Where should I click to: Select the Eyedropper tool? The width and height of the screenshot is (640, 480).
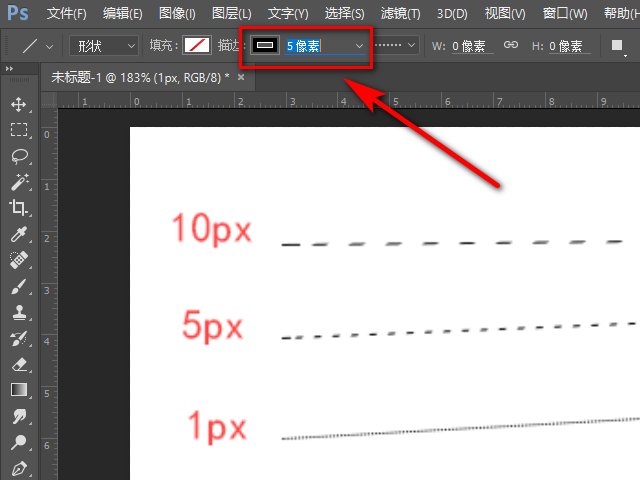[18, 234]
